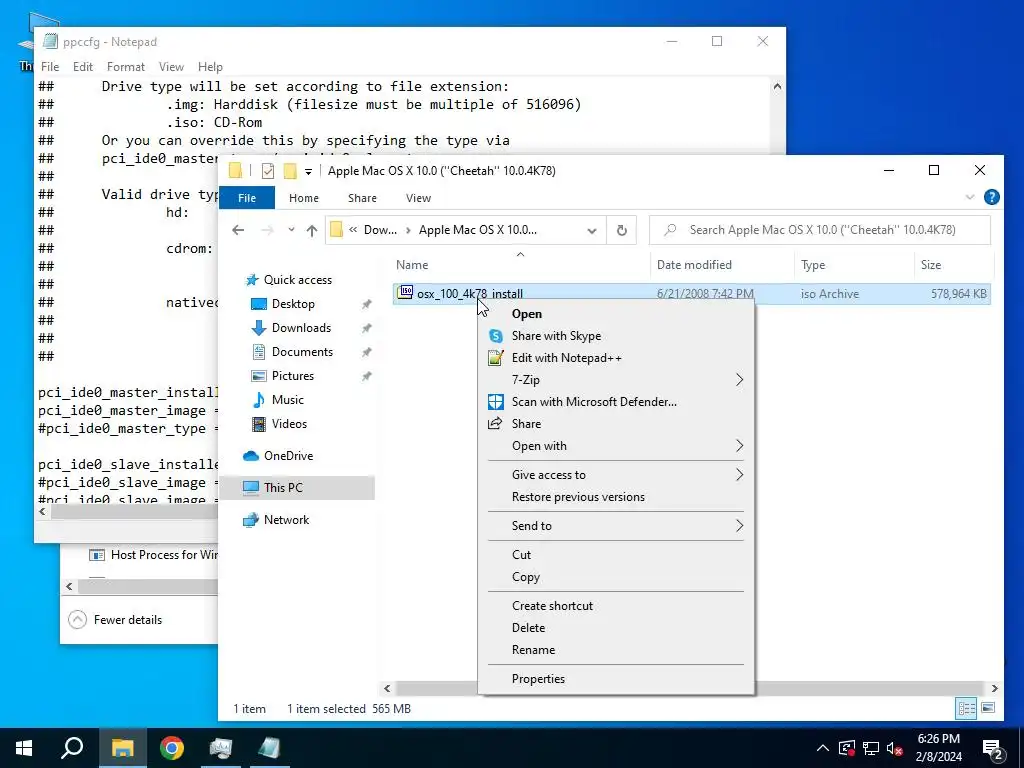Open Documents in navigation pane
1024x768 pixels.
(302, 352)
